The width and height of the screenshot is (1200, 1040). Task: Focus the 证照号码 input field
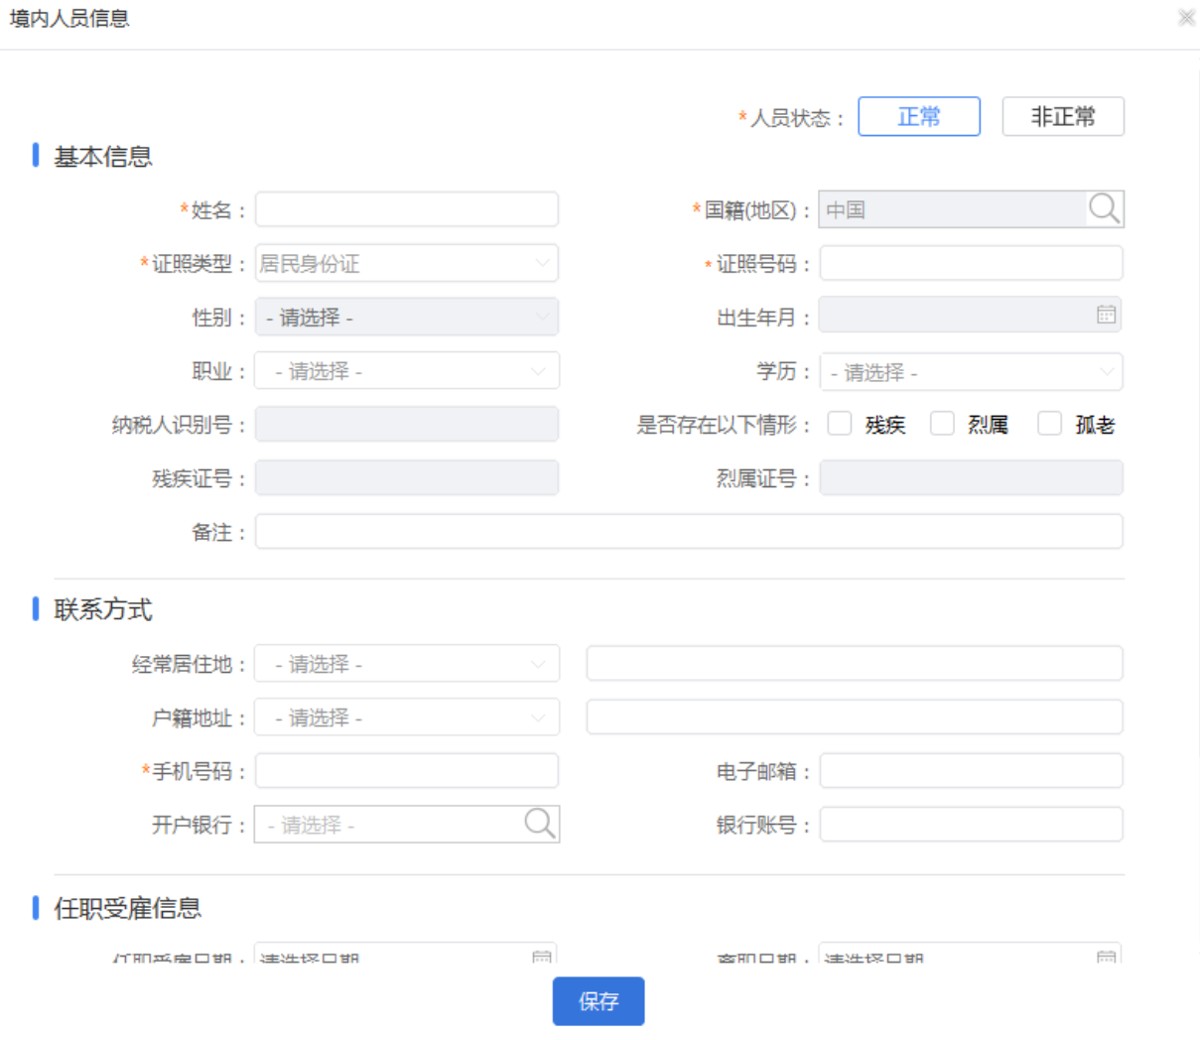pos(971,263)
